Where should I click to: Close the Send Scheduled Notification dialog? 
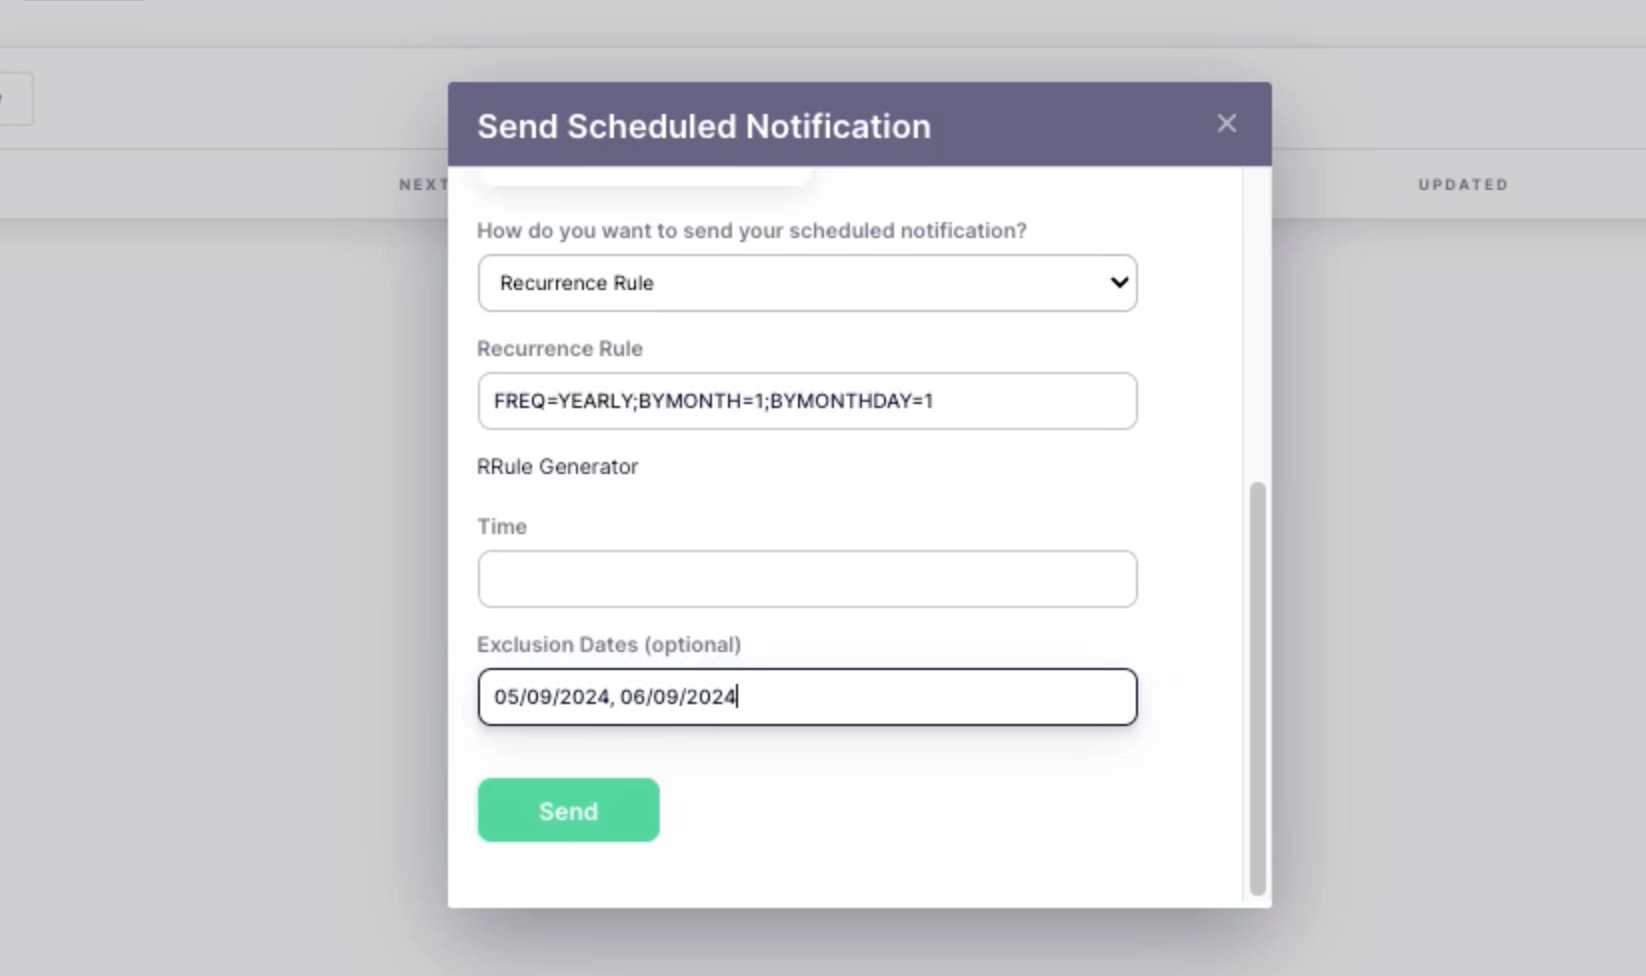click(1226, 123)
